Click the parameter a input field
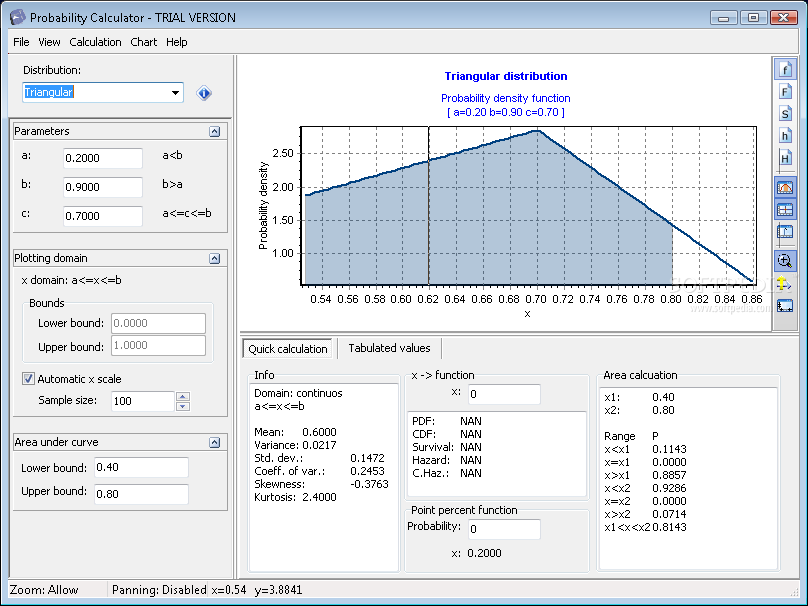 [103, 158]
